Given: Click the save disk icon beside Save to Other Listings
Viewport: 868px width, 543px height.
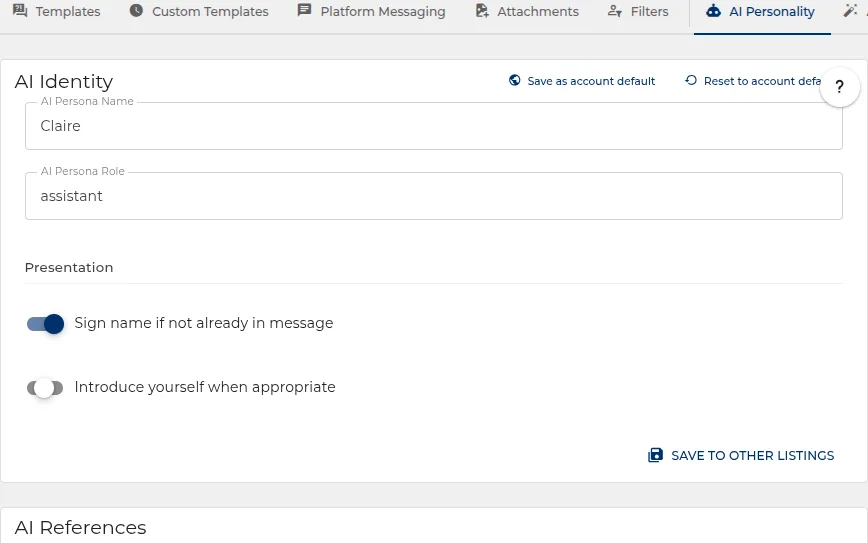Looking at the screenshot, I should pos(655,455).
